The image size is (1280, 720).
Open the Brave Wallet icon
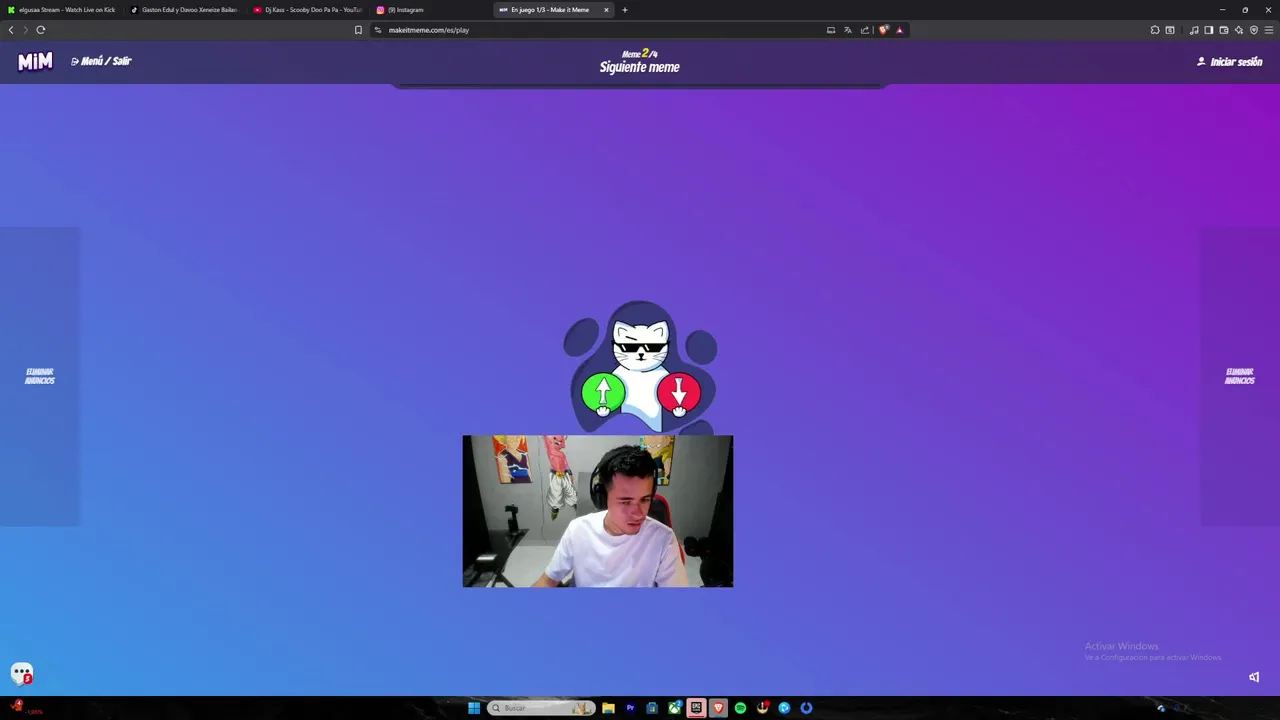(1223, 30)
